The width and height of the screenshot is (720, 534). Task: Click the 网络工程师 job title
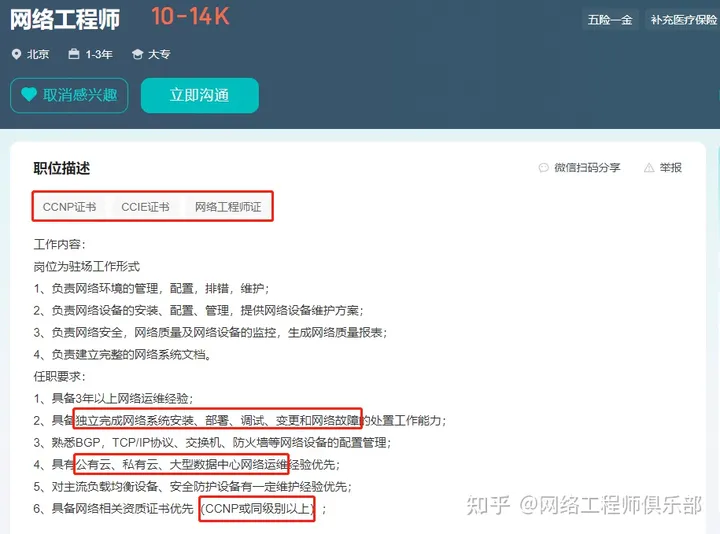pos(65,19)
